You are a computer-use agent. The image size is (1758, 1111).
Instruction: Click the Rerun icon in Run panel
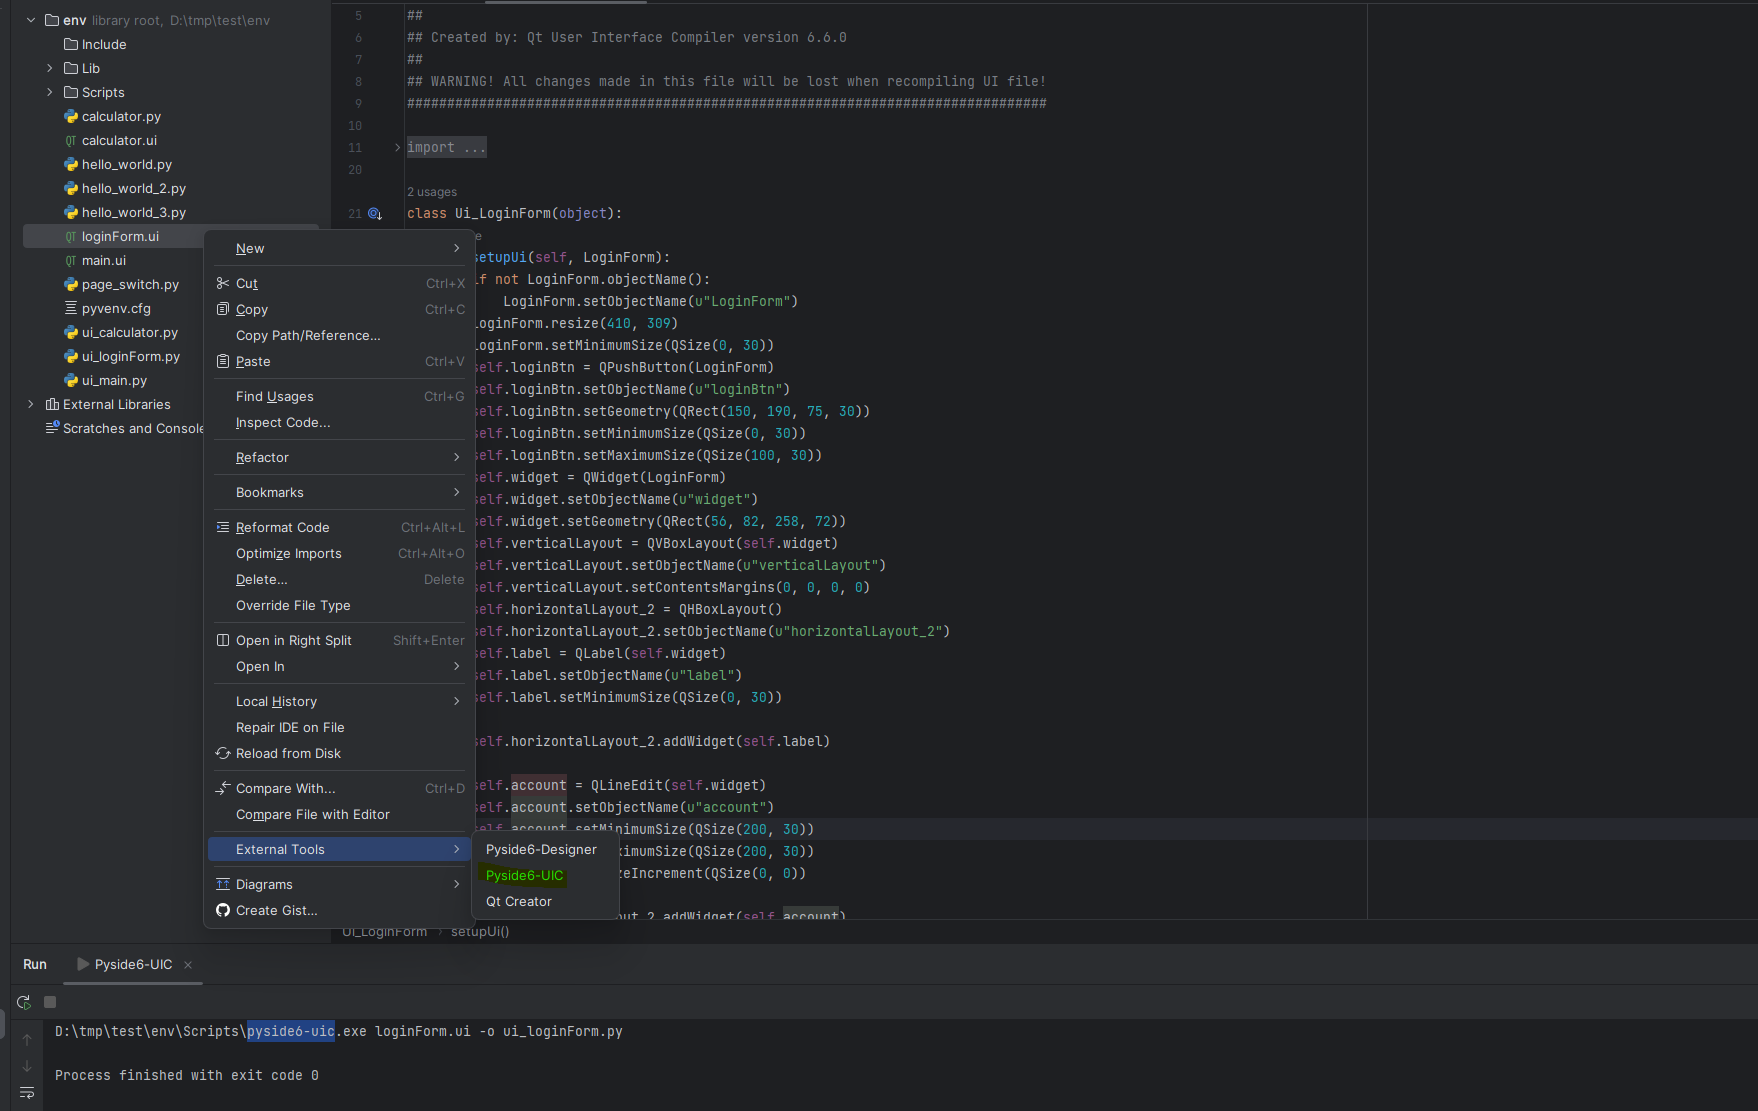[x=24, y=1002]
